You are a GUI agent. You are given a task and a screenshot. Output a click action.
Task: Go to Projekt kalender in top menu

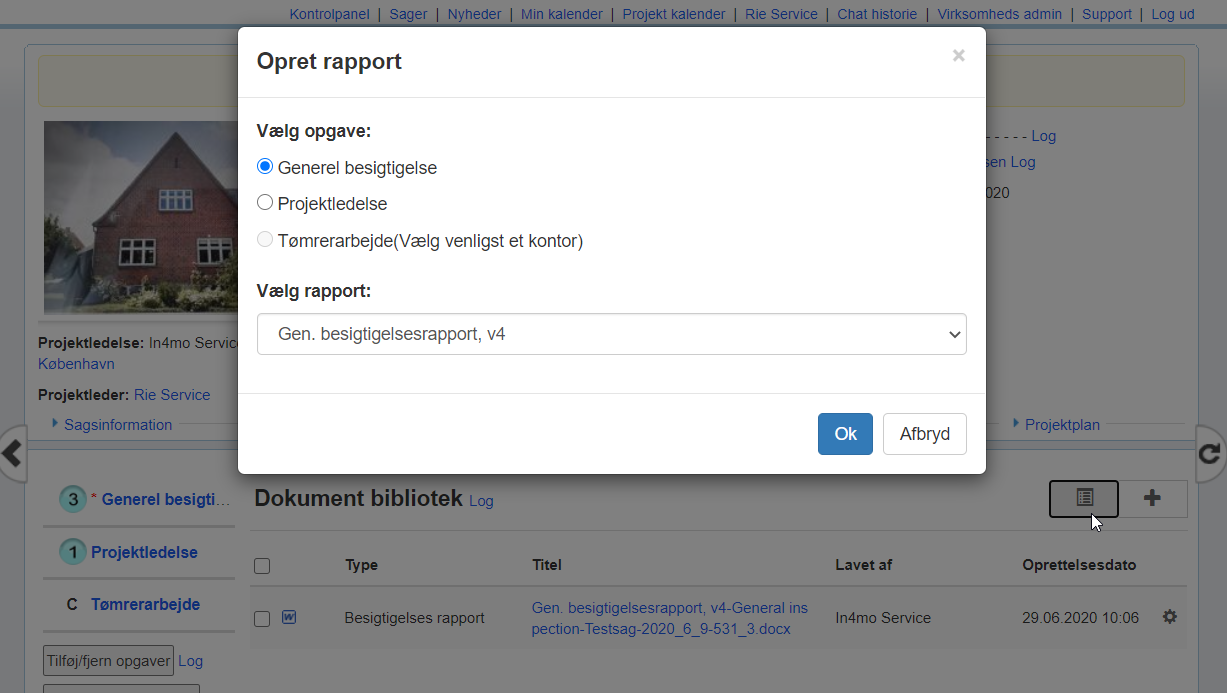pyautogui.click(x=673, y=14)
